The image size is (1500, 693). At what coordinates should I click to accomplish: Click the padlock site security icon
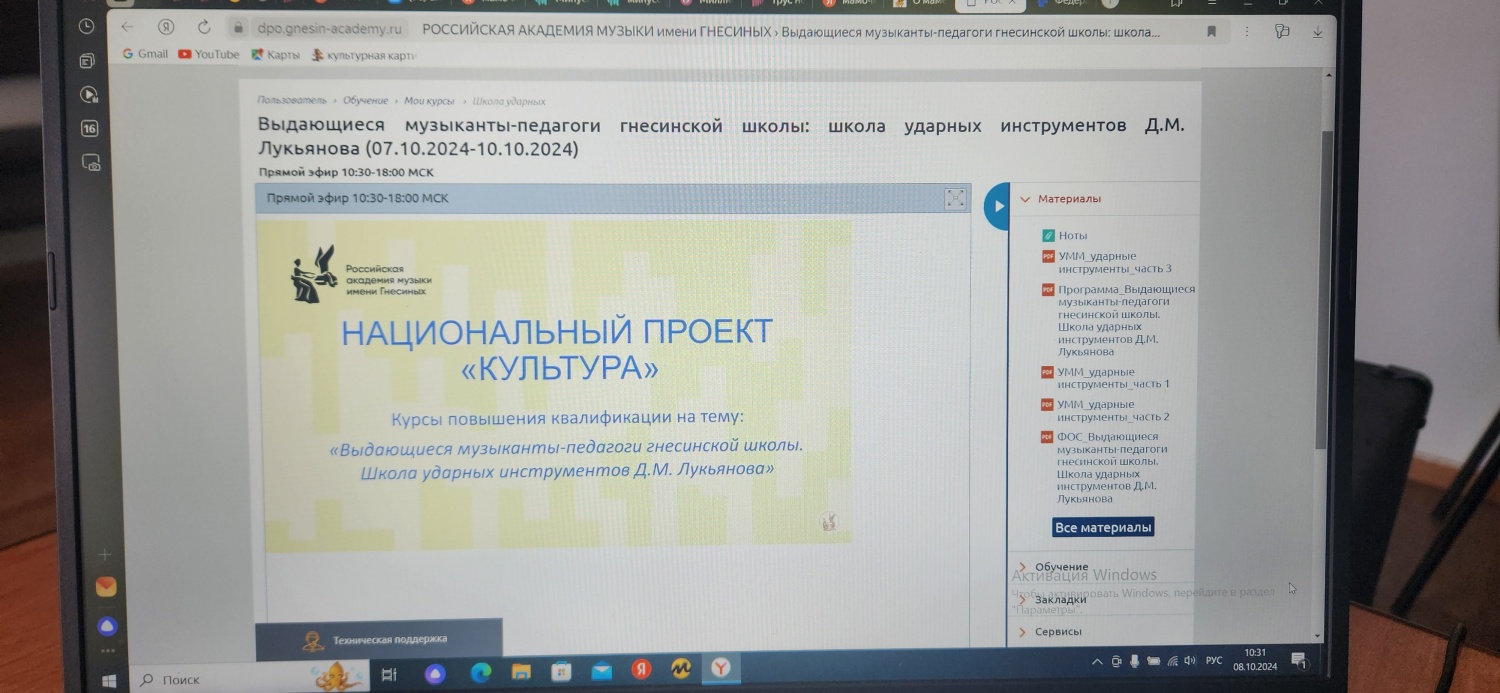point(238,29)
